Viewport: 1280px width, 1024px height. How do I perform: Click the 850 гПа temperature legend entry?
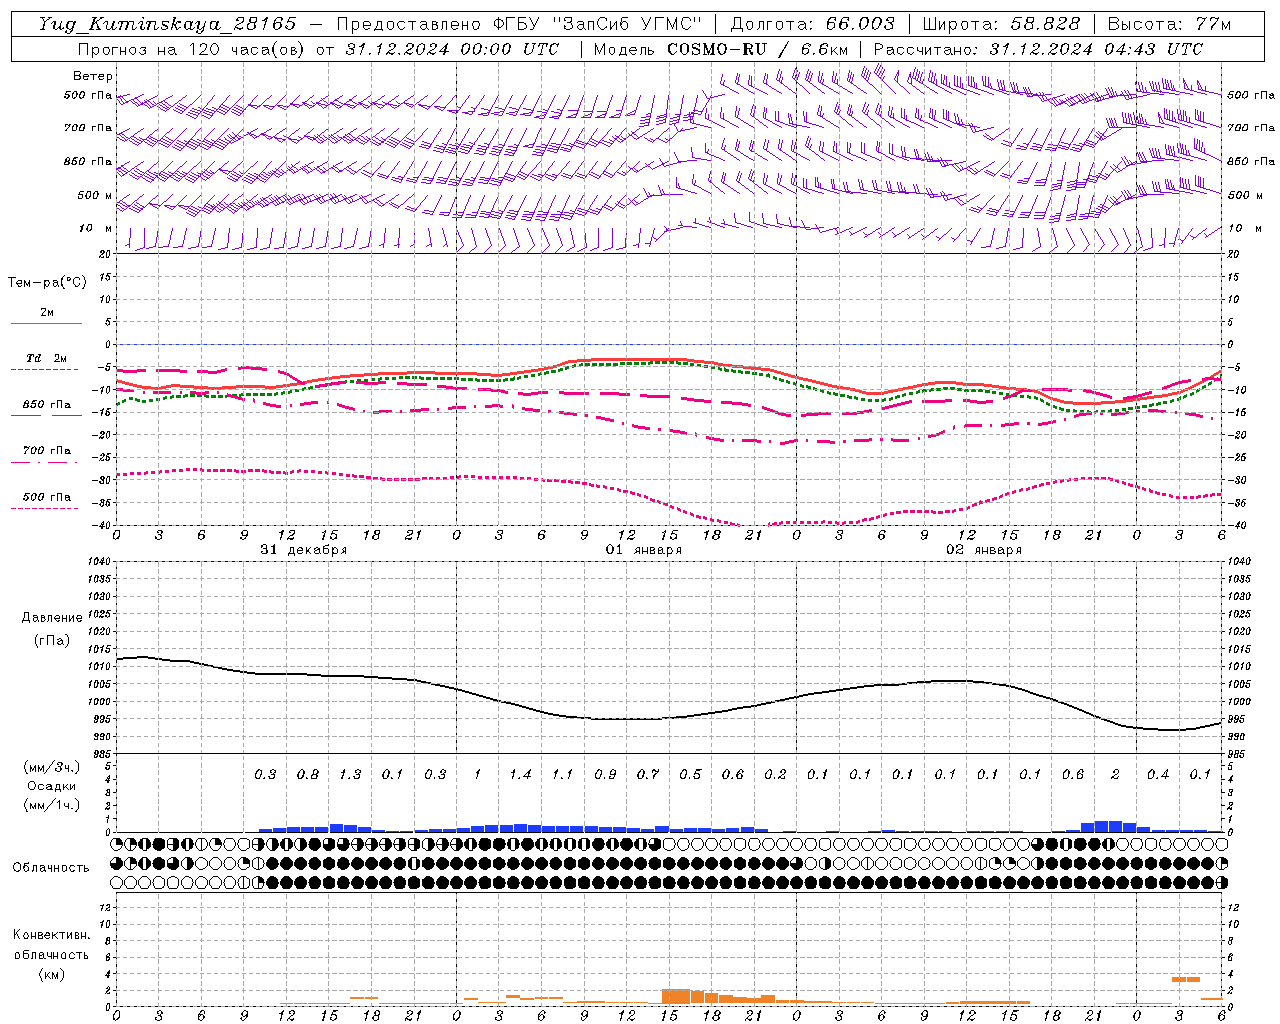pyautogui.click(x=46, y=405)
